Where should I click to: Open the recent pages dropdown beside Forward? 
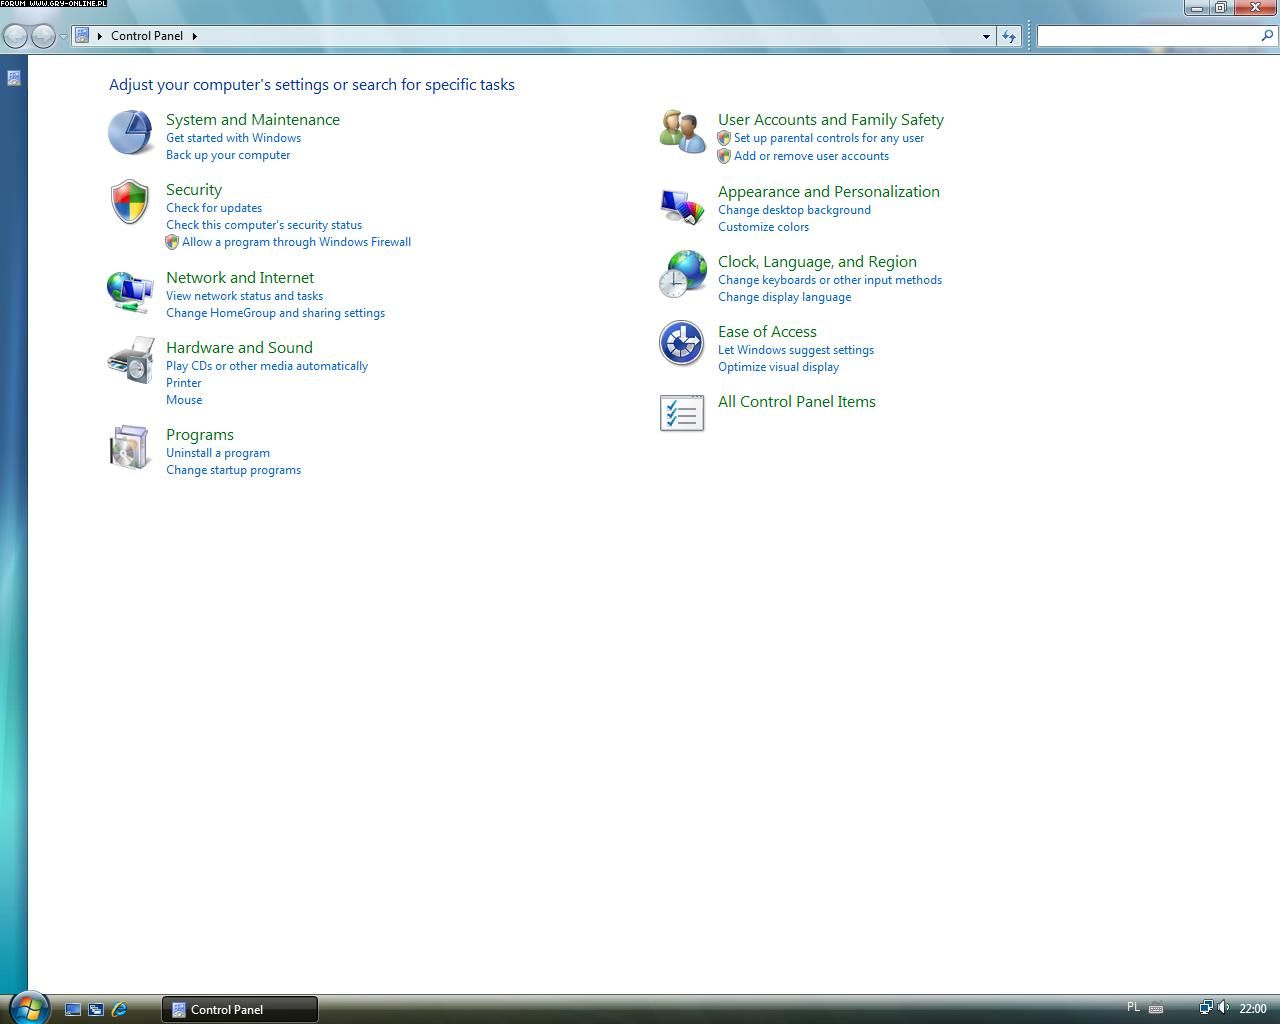coord(63,36)
